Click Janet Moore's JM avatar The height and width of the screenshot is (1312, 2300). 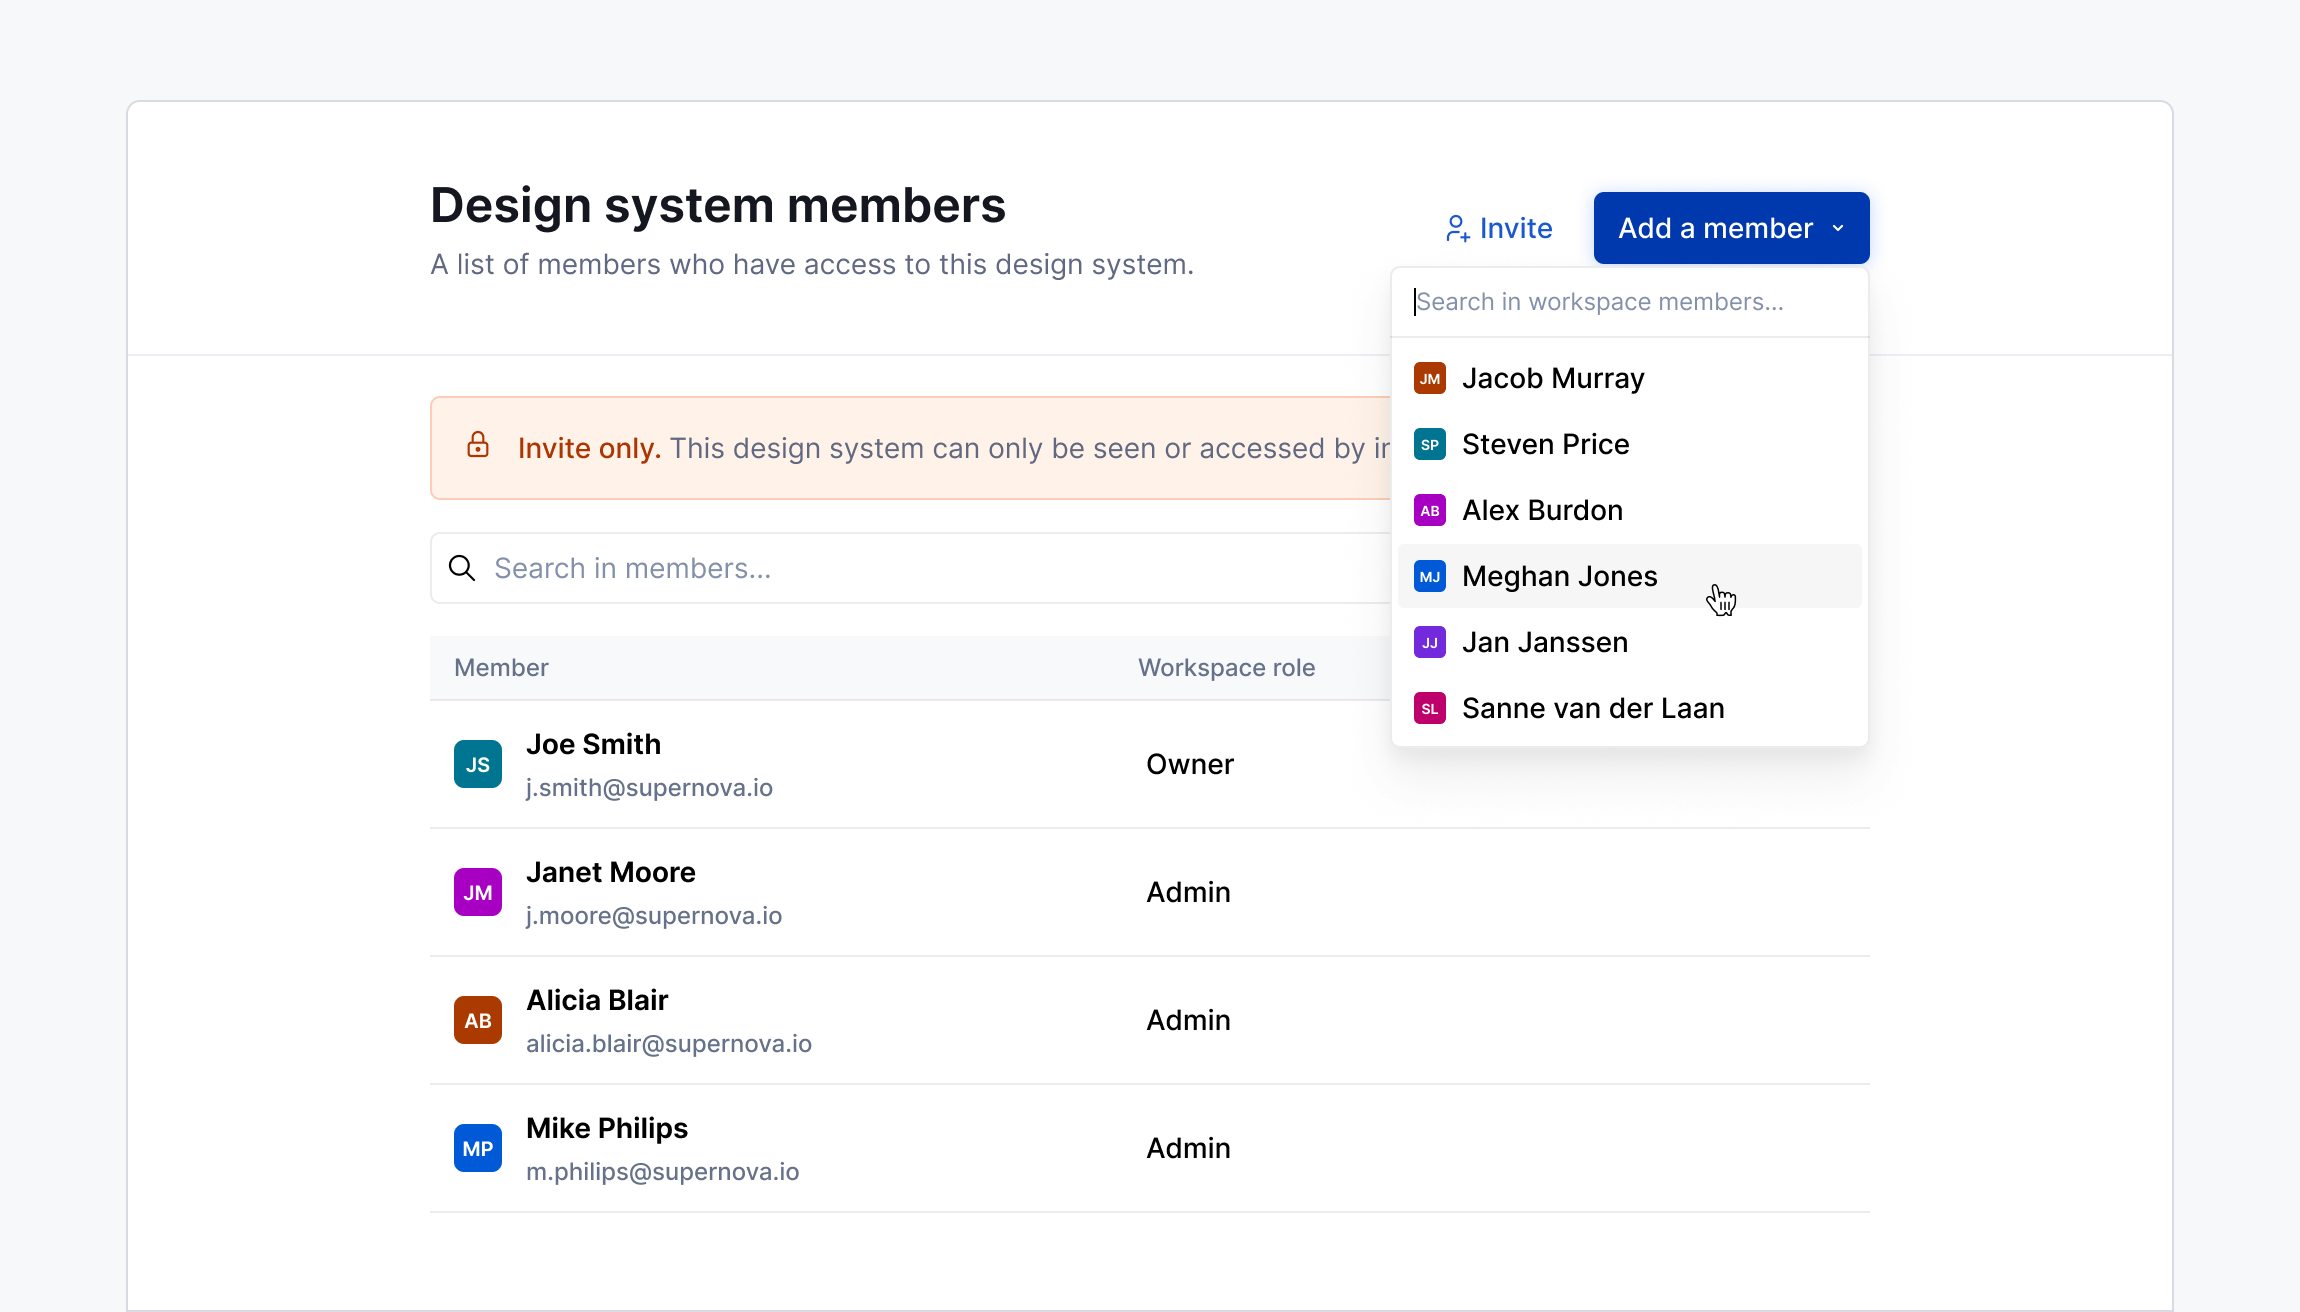pos(478,892)
